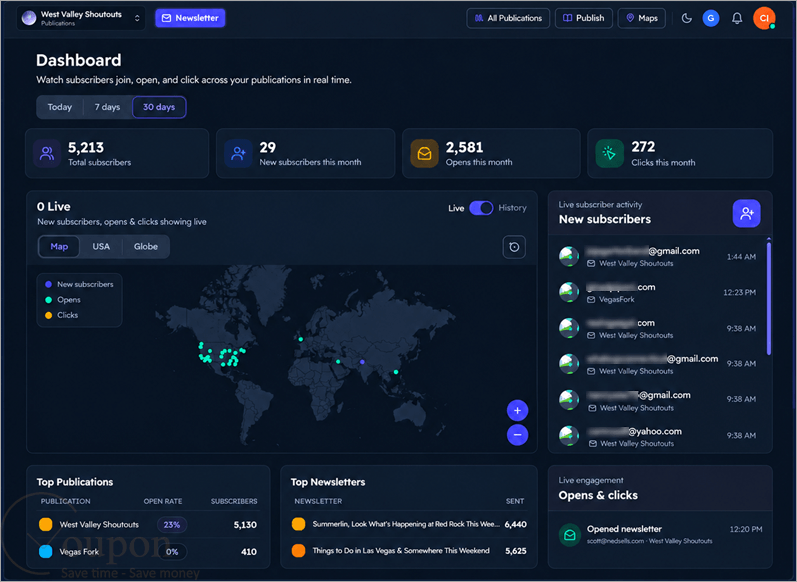Image resolution: width=797 pixels, height=582 pixels.
Task: Click the 410 subscribers value
Action: 249,552
